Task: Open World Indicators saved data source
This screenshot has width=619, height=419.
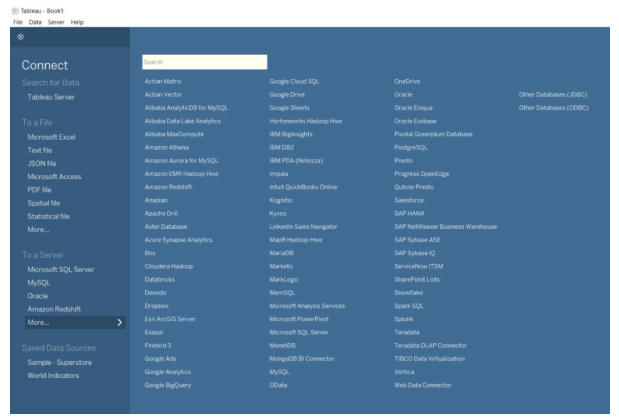Action: (x=53, y=376)
